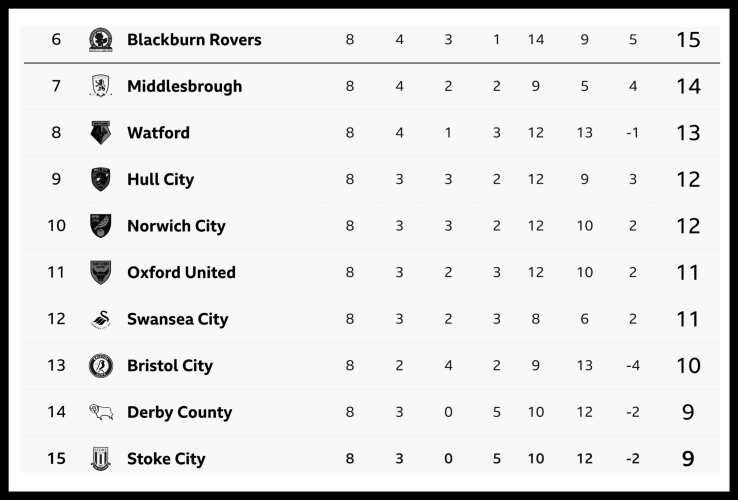This screenshot has width=738, height=500.
Task: Click the Bristol City club badge
Action: pyautogui.click(x=100, y=366)
